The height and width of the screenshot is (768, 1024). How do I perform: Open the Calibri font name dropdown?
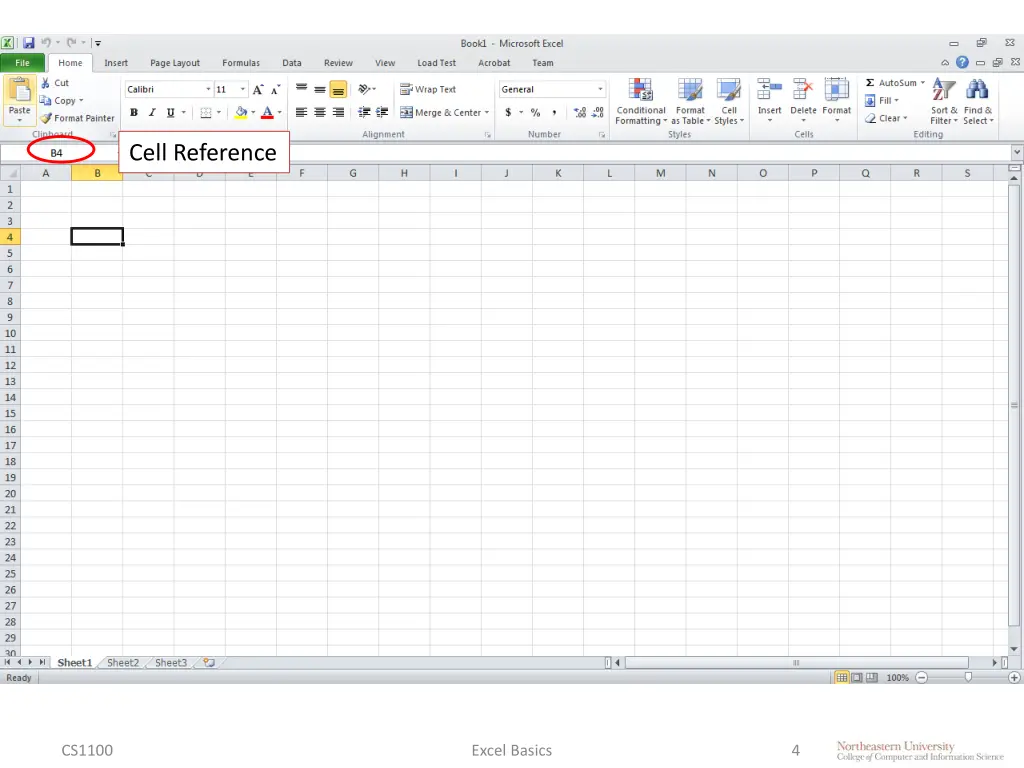tap(208, 89)
